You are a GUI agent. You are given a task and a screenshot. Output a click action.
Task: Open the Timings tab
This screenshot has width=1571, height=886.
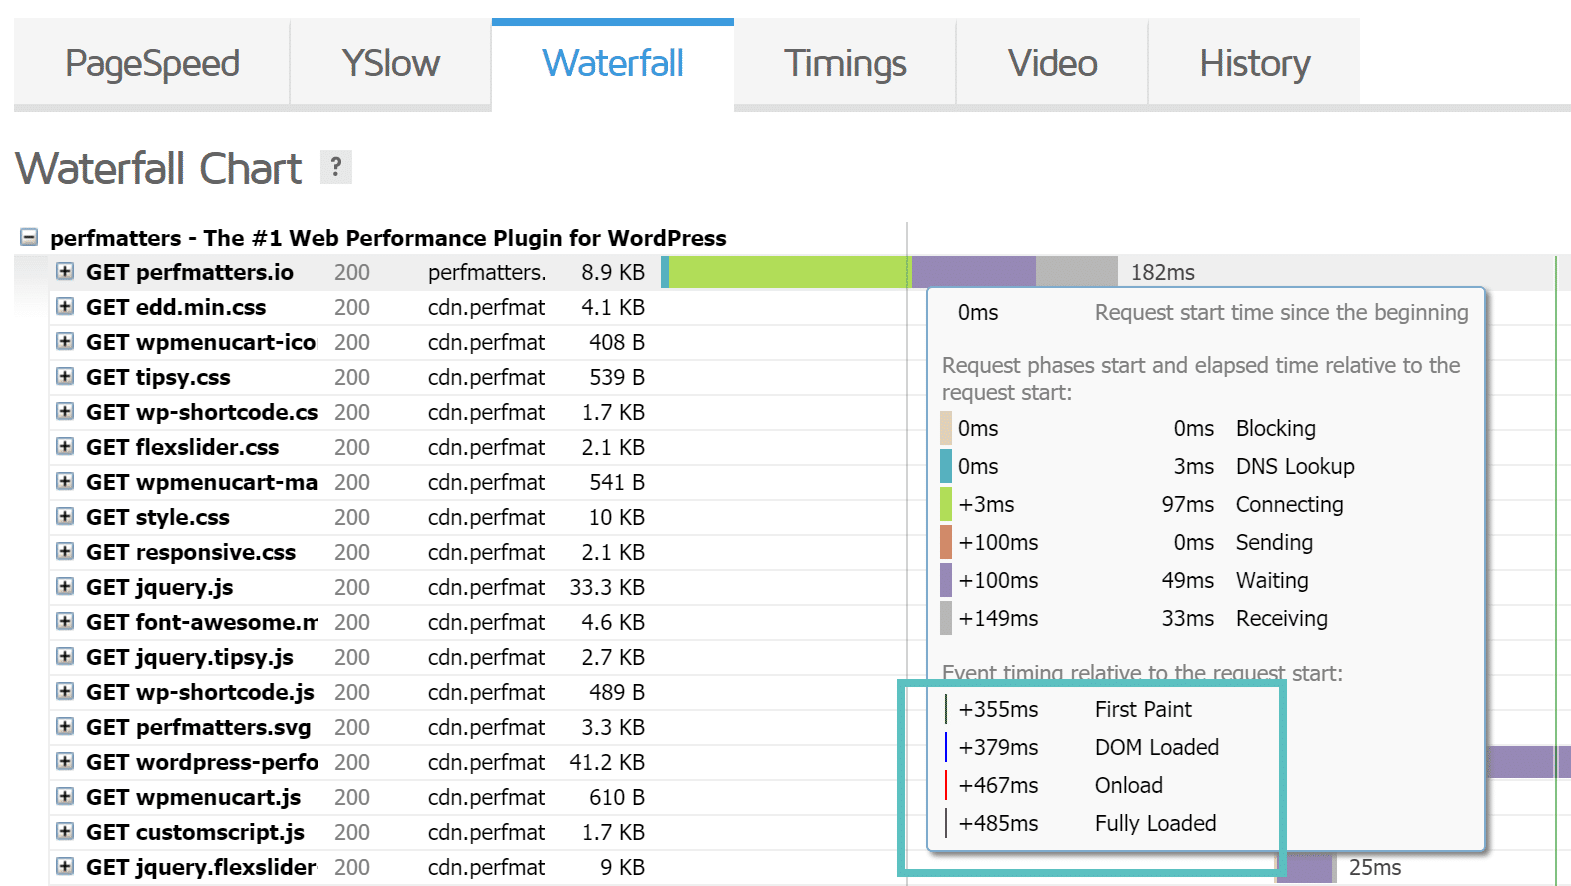(845, 63)
